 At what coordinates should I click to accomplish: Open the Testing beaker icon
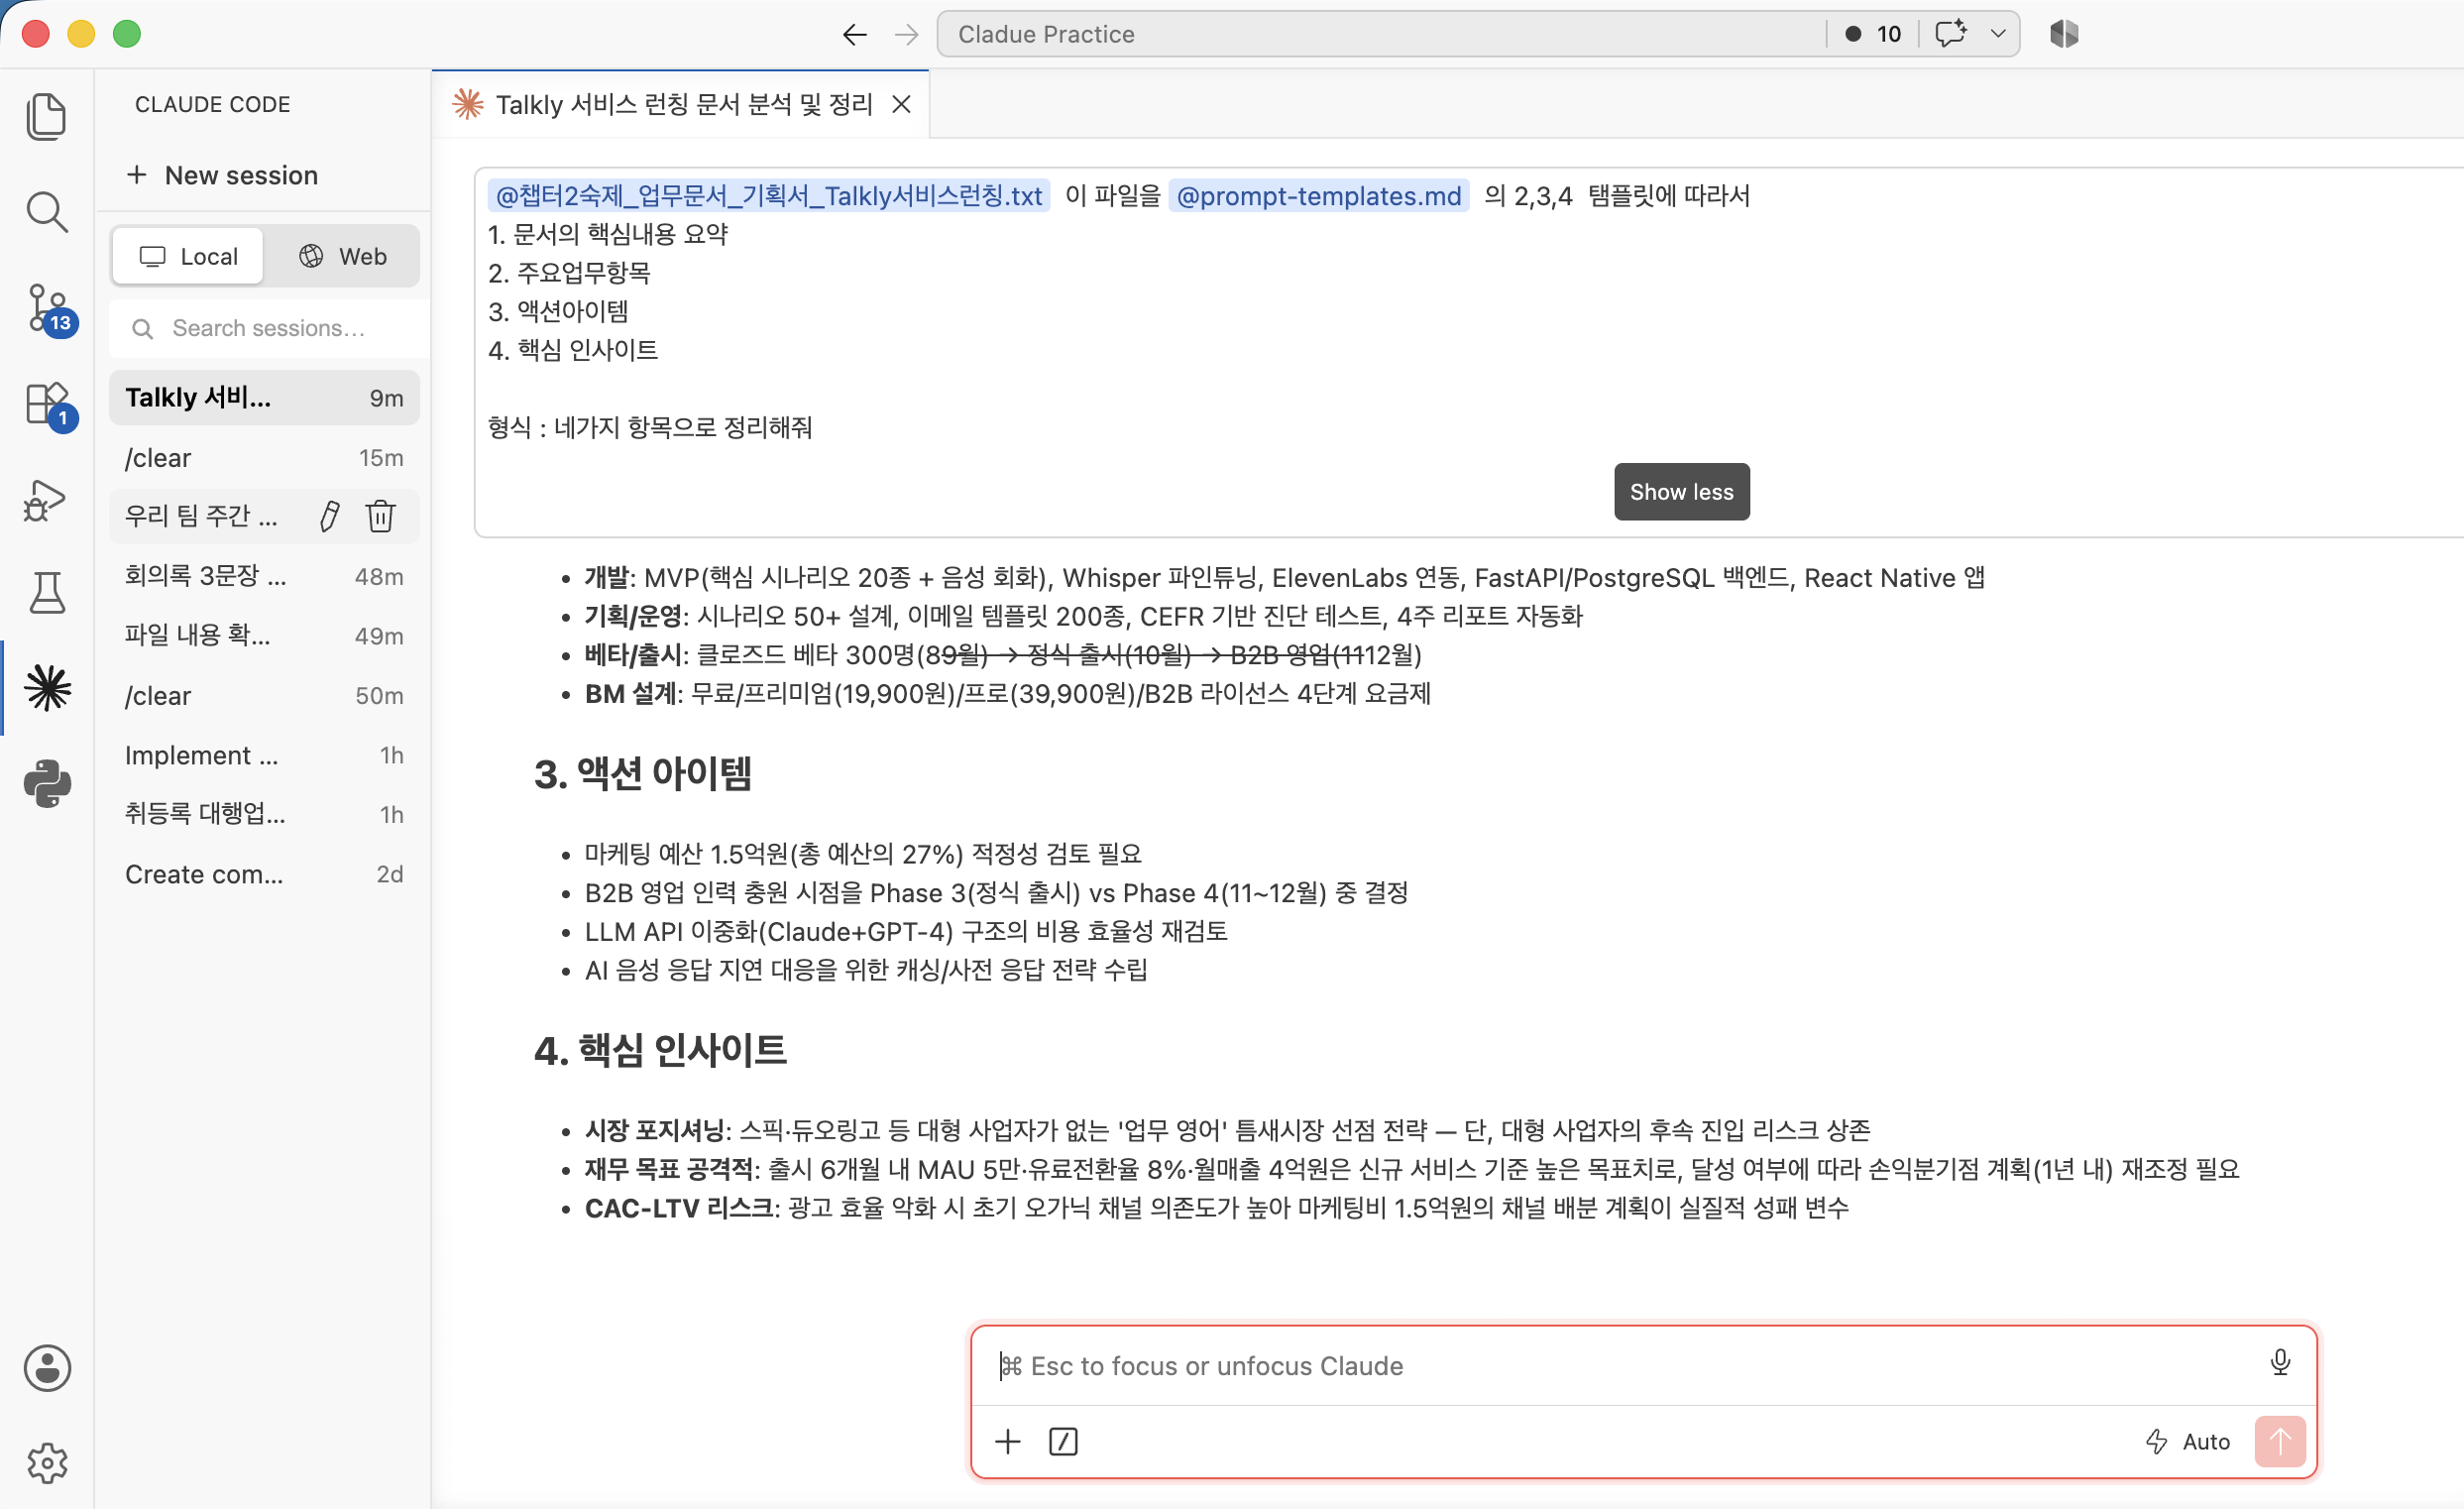click(46, 593)
